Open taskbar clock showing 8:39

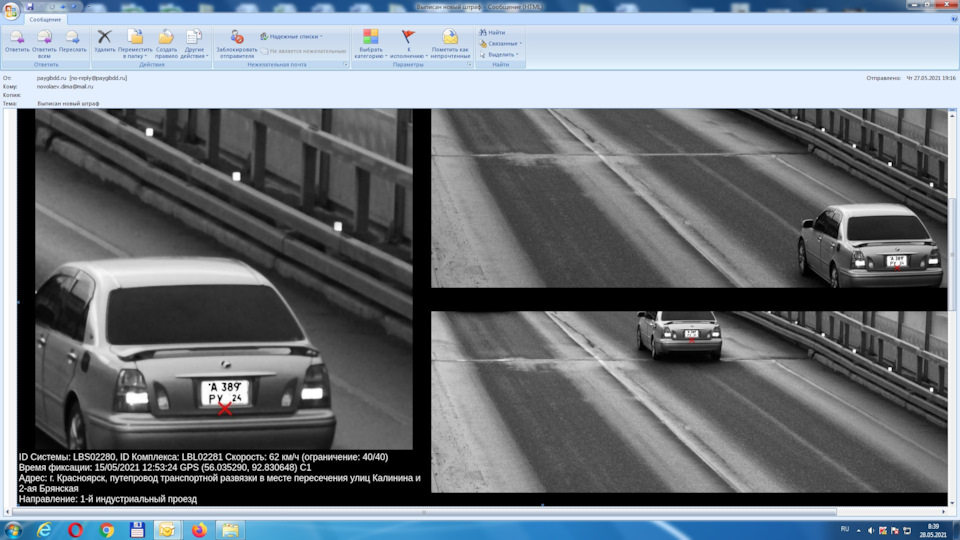pyautogui.click(x=932, y=530)
